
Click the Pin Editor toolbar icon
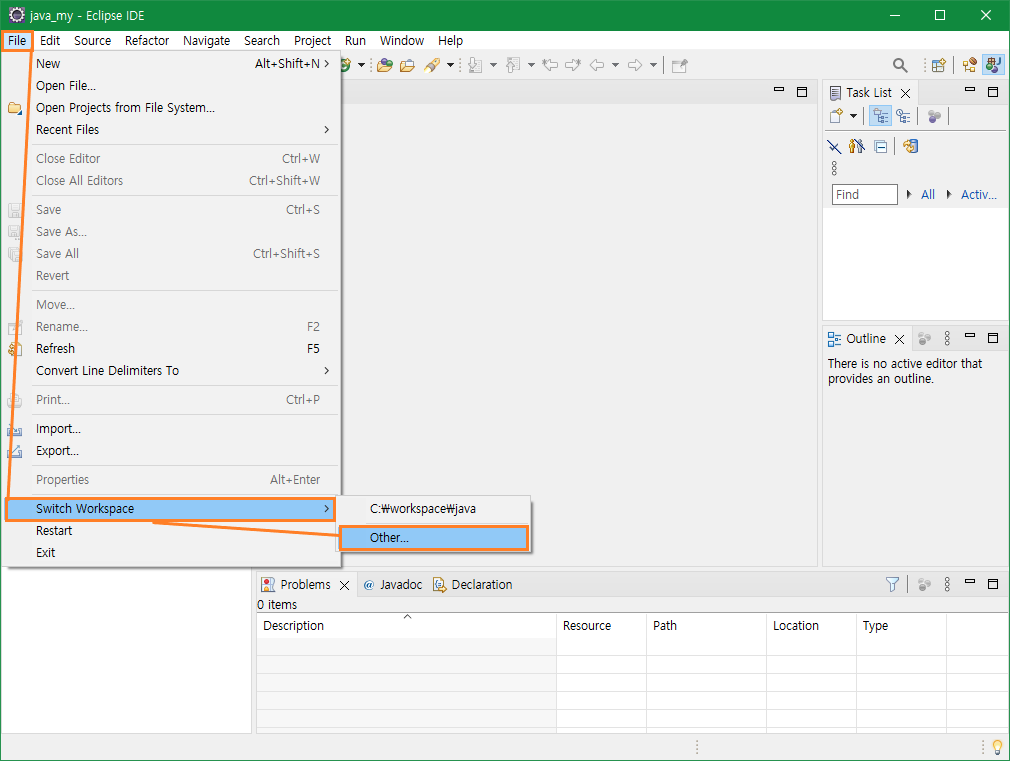pos(680,65)
